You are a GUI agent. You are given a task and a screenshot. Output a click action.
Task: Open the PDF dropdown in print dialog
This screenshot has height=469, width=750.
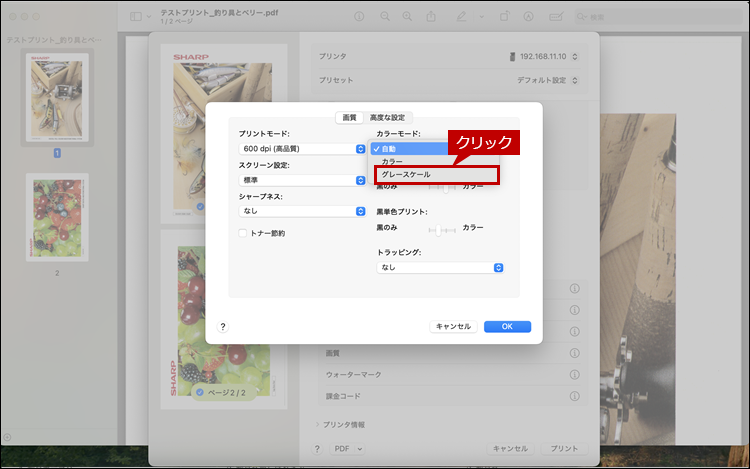(346, 449)
